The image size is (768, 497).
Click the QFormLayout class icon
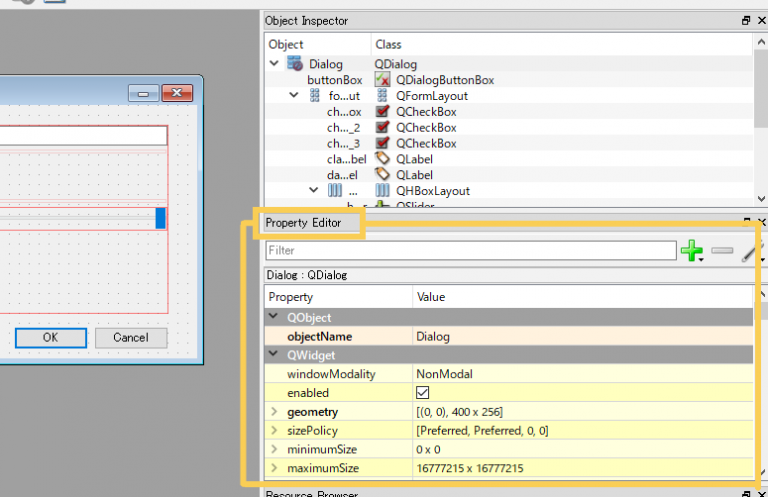(x=383, y=95)
